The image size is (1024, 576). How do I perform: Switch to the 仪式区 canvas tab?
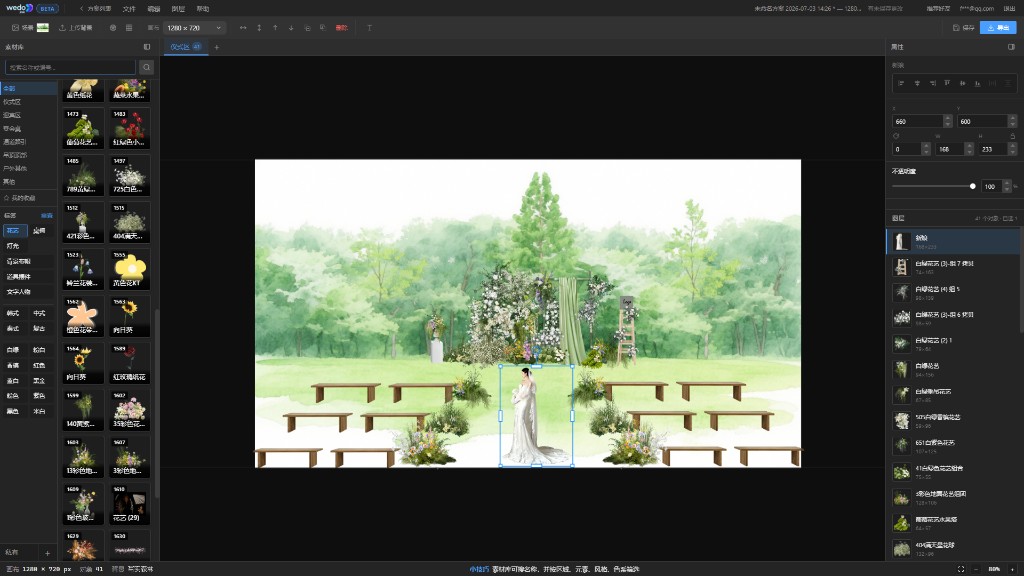pos(185,47)
